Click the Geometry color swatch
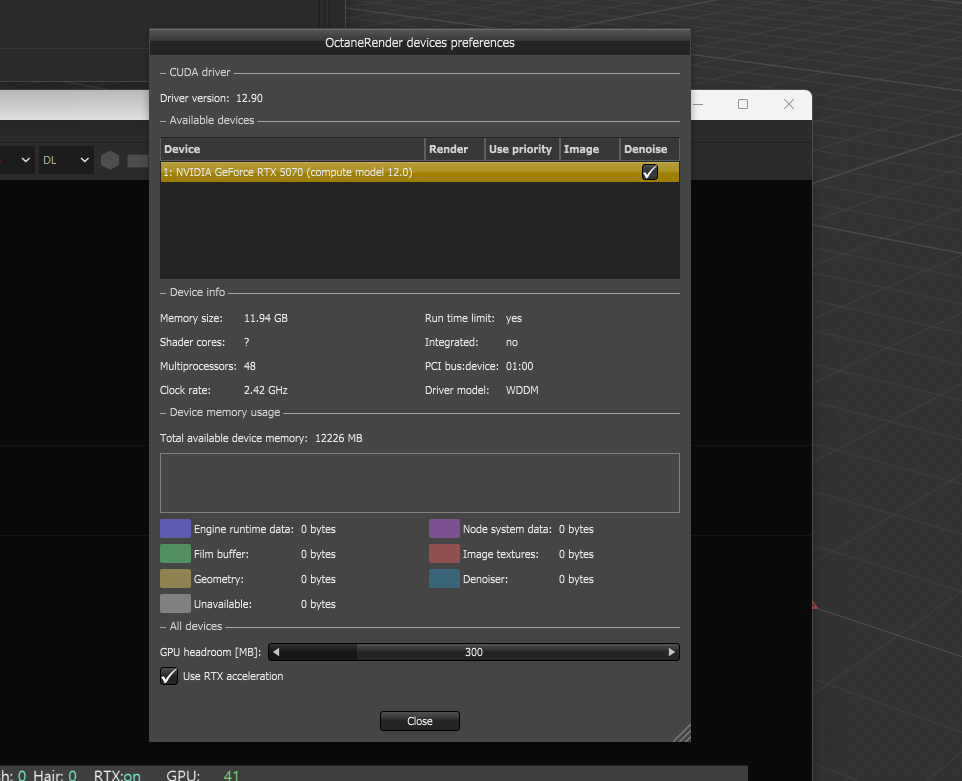962x781 pixels. coord(175,579)
